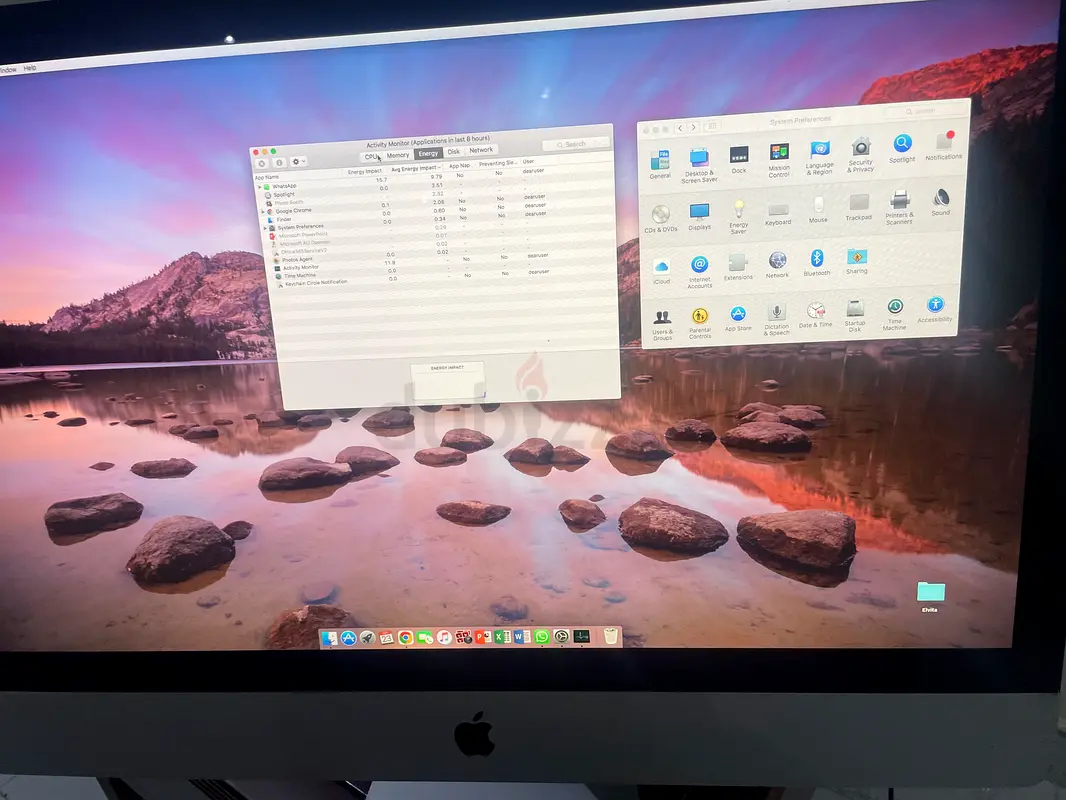Open Users & Groups preferences
Image resolution: width=1066 pixels, height=800 pixels.
pyautogui.click(x=662, y=325)
